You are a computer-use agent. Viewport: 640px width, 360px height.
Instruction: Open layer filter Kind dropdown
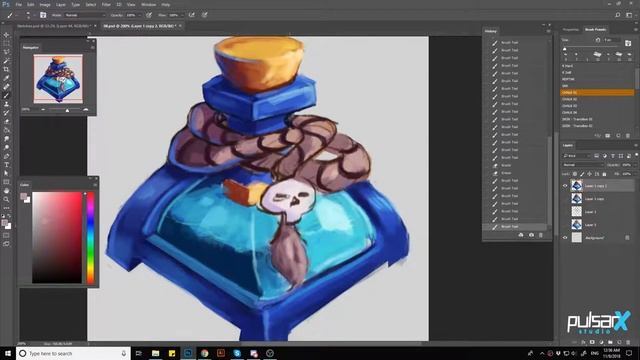pos(577,156)
